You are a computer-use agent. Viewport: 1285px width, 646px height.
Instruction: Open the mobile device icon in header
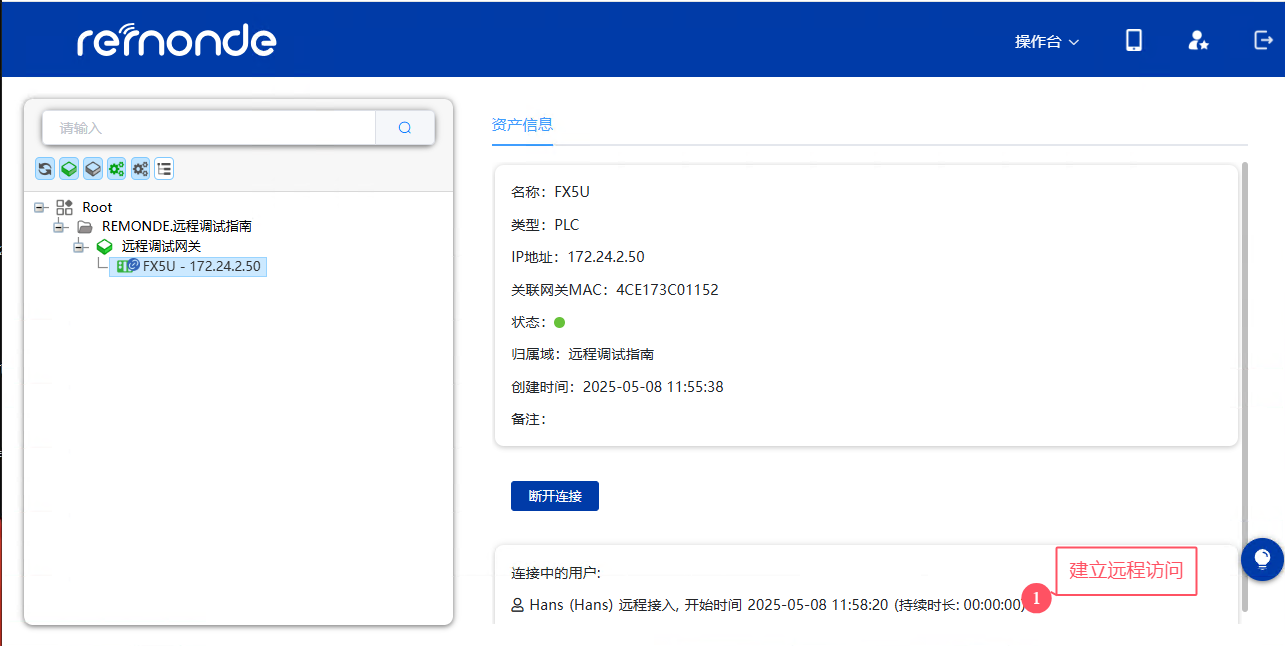1134,40
